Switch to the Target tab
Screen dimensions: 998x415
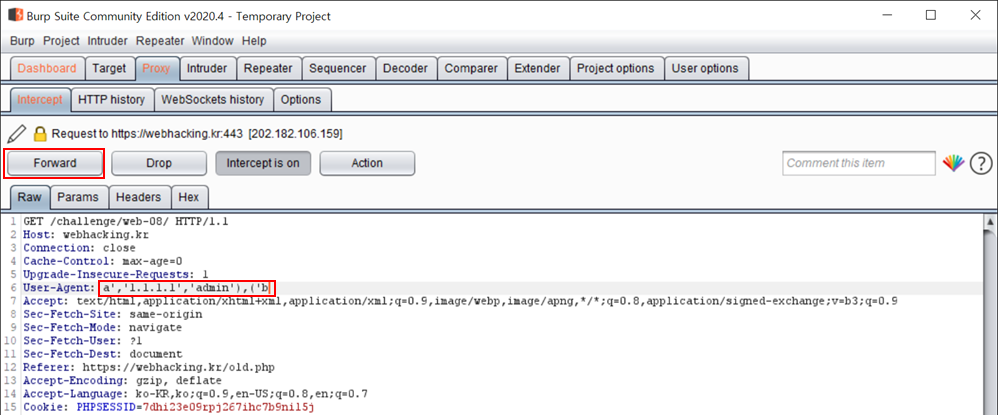[x=109, y=69]
